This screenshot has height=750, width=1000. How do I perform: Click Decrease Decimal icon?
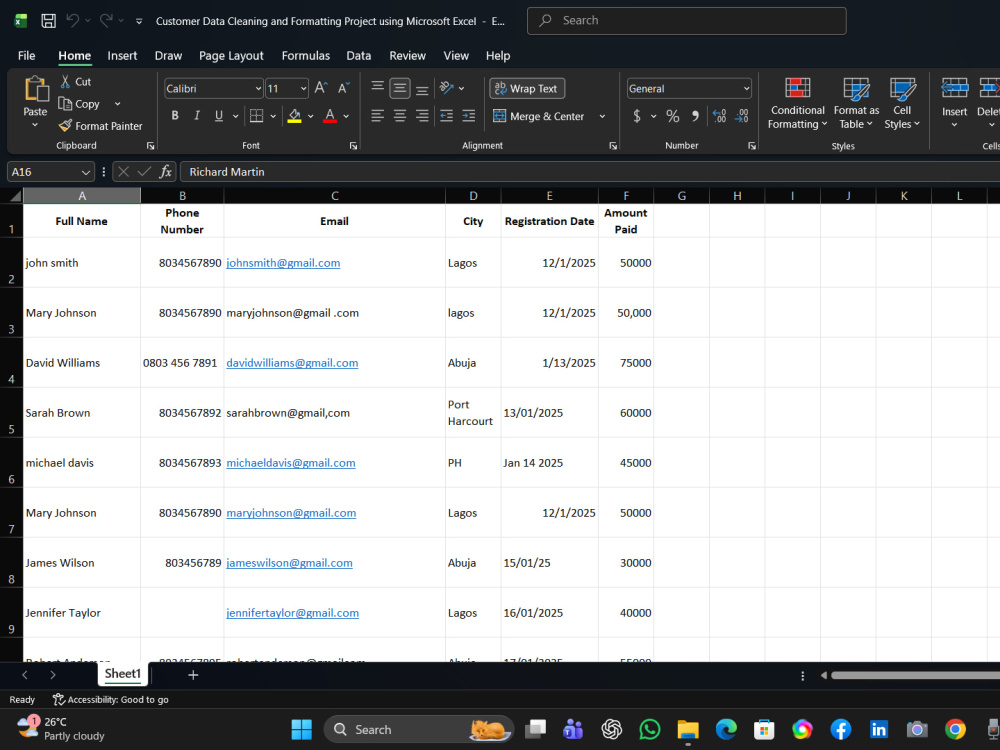tap(742, 116)
